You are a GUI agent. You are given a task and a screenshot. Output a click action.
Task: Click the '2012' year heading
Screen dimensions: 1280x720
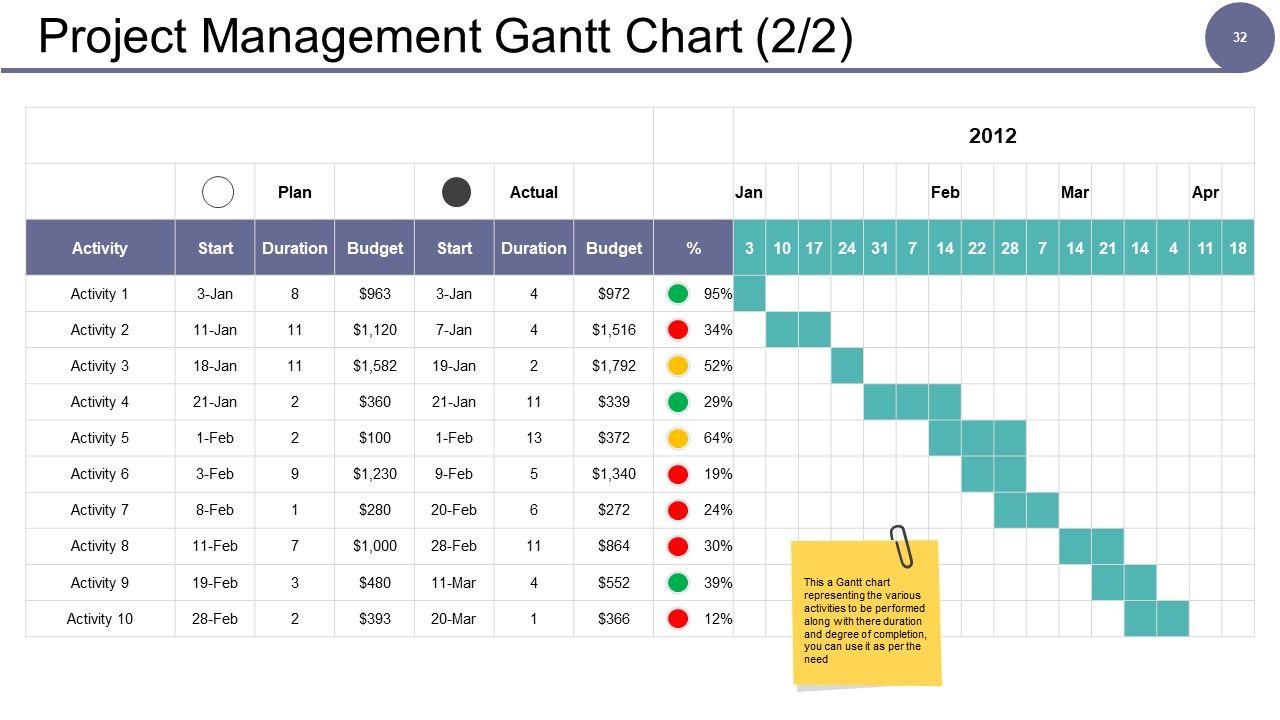pos(993,136)
